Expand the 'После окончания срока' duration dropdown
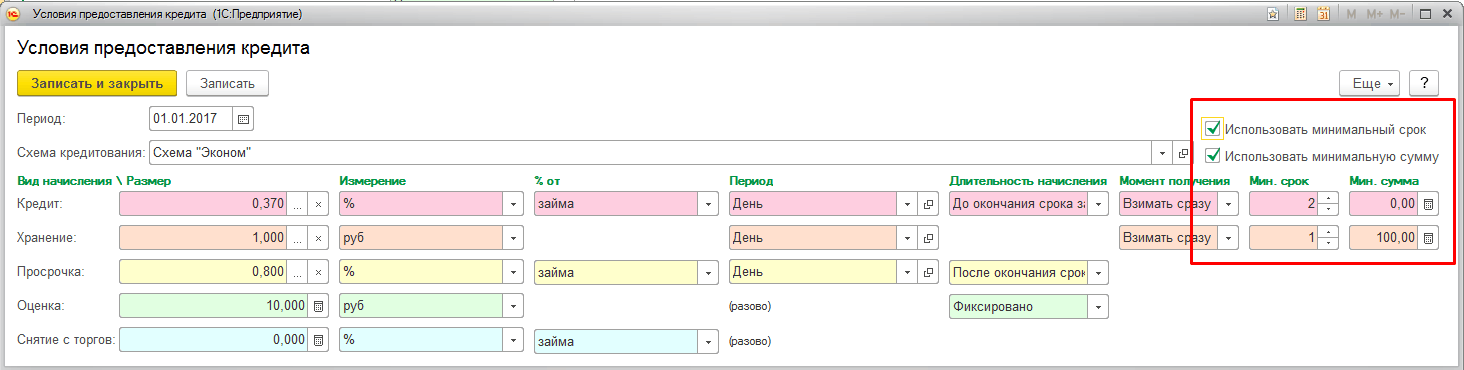1464x370 pixels. coord(1098,272)
